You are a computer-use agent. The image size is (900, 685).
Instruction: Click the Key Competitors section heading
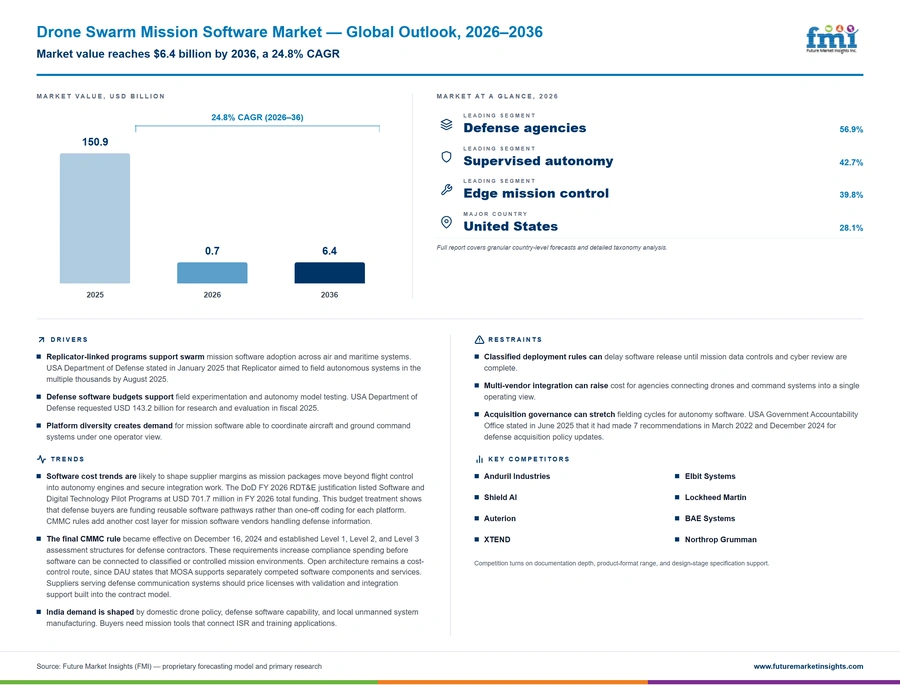(529, 459)
